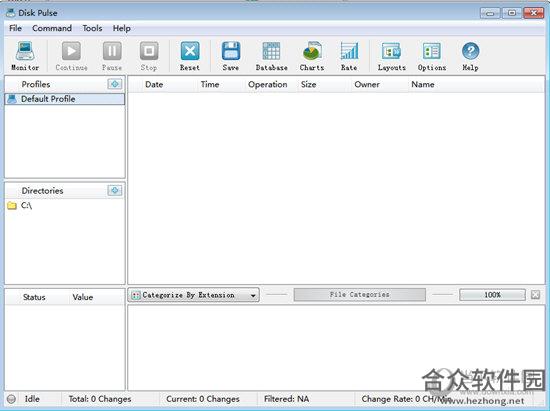Click the Continue toolbar button
Screen dimensions: 550x411
point(71,56)
